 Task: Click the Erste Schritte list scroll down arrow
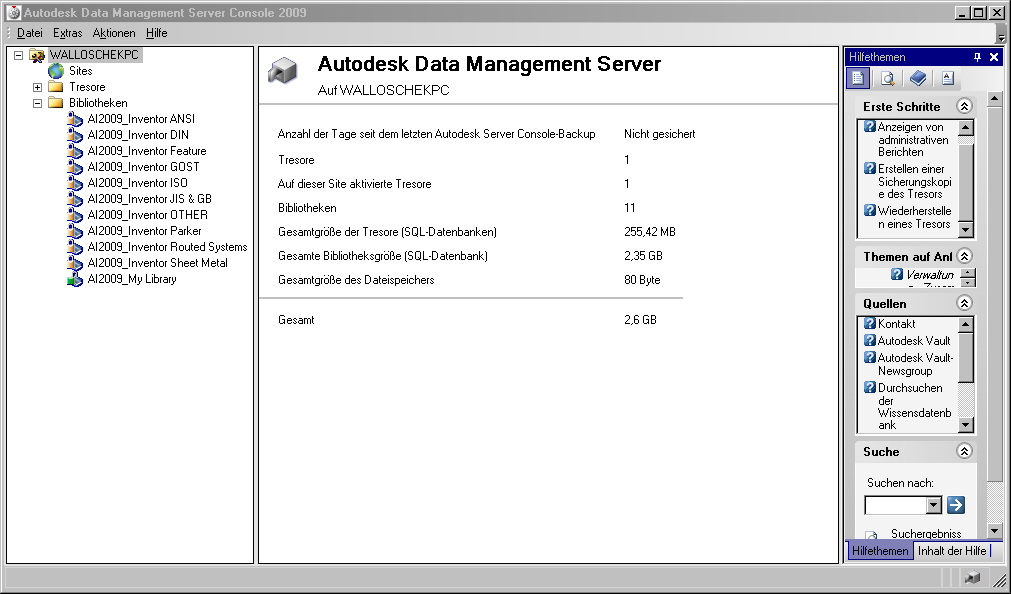click(965, 230)
